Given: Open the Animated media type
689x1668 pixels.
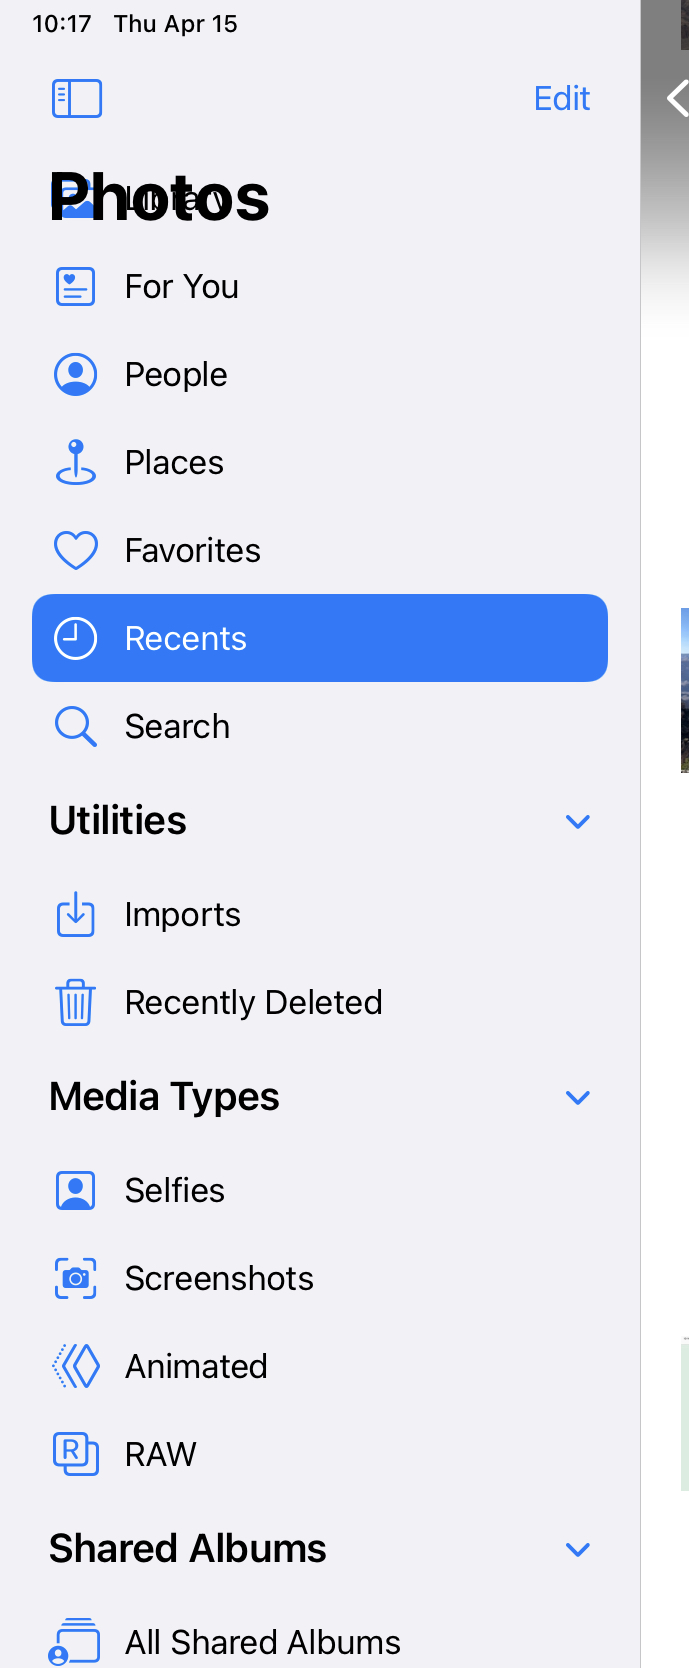Looking at the screenshot, I should click(196, 1367).
